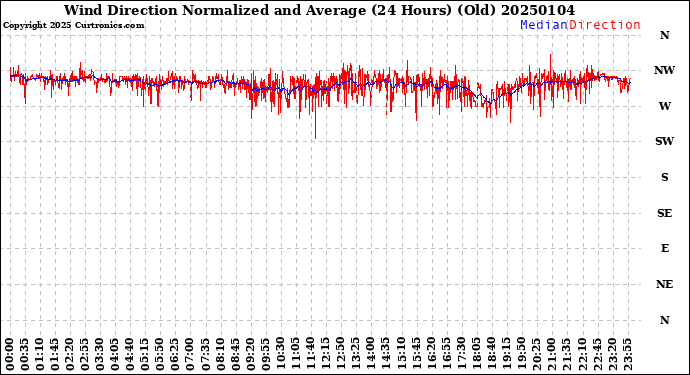Click the '19:50' time axis label
The image size is (690, 375).
[x=521, y=354]
